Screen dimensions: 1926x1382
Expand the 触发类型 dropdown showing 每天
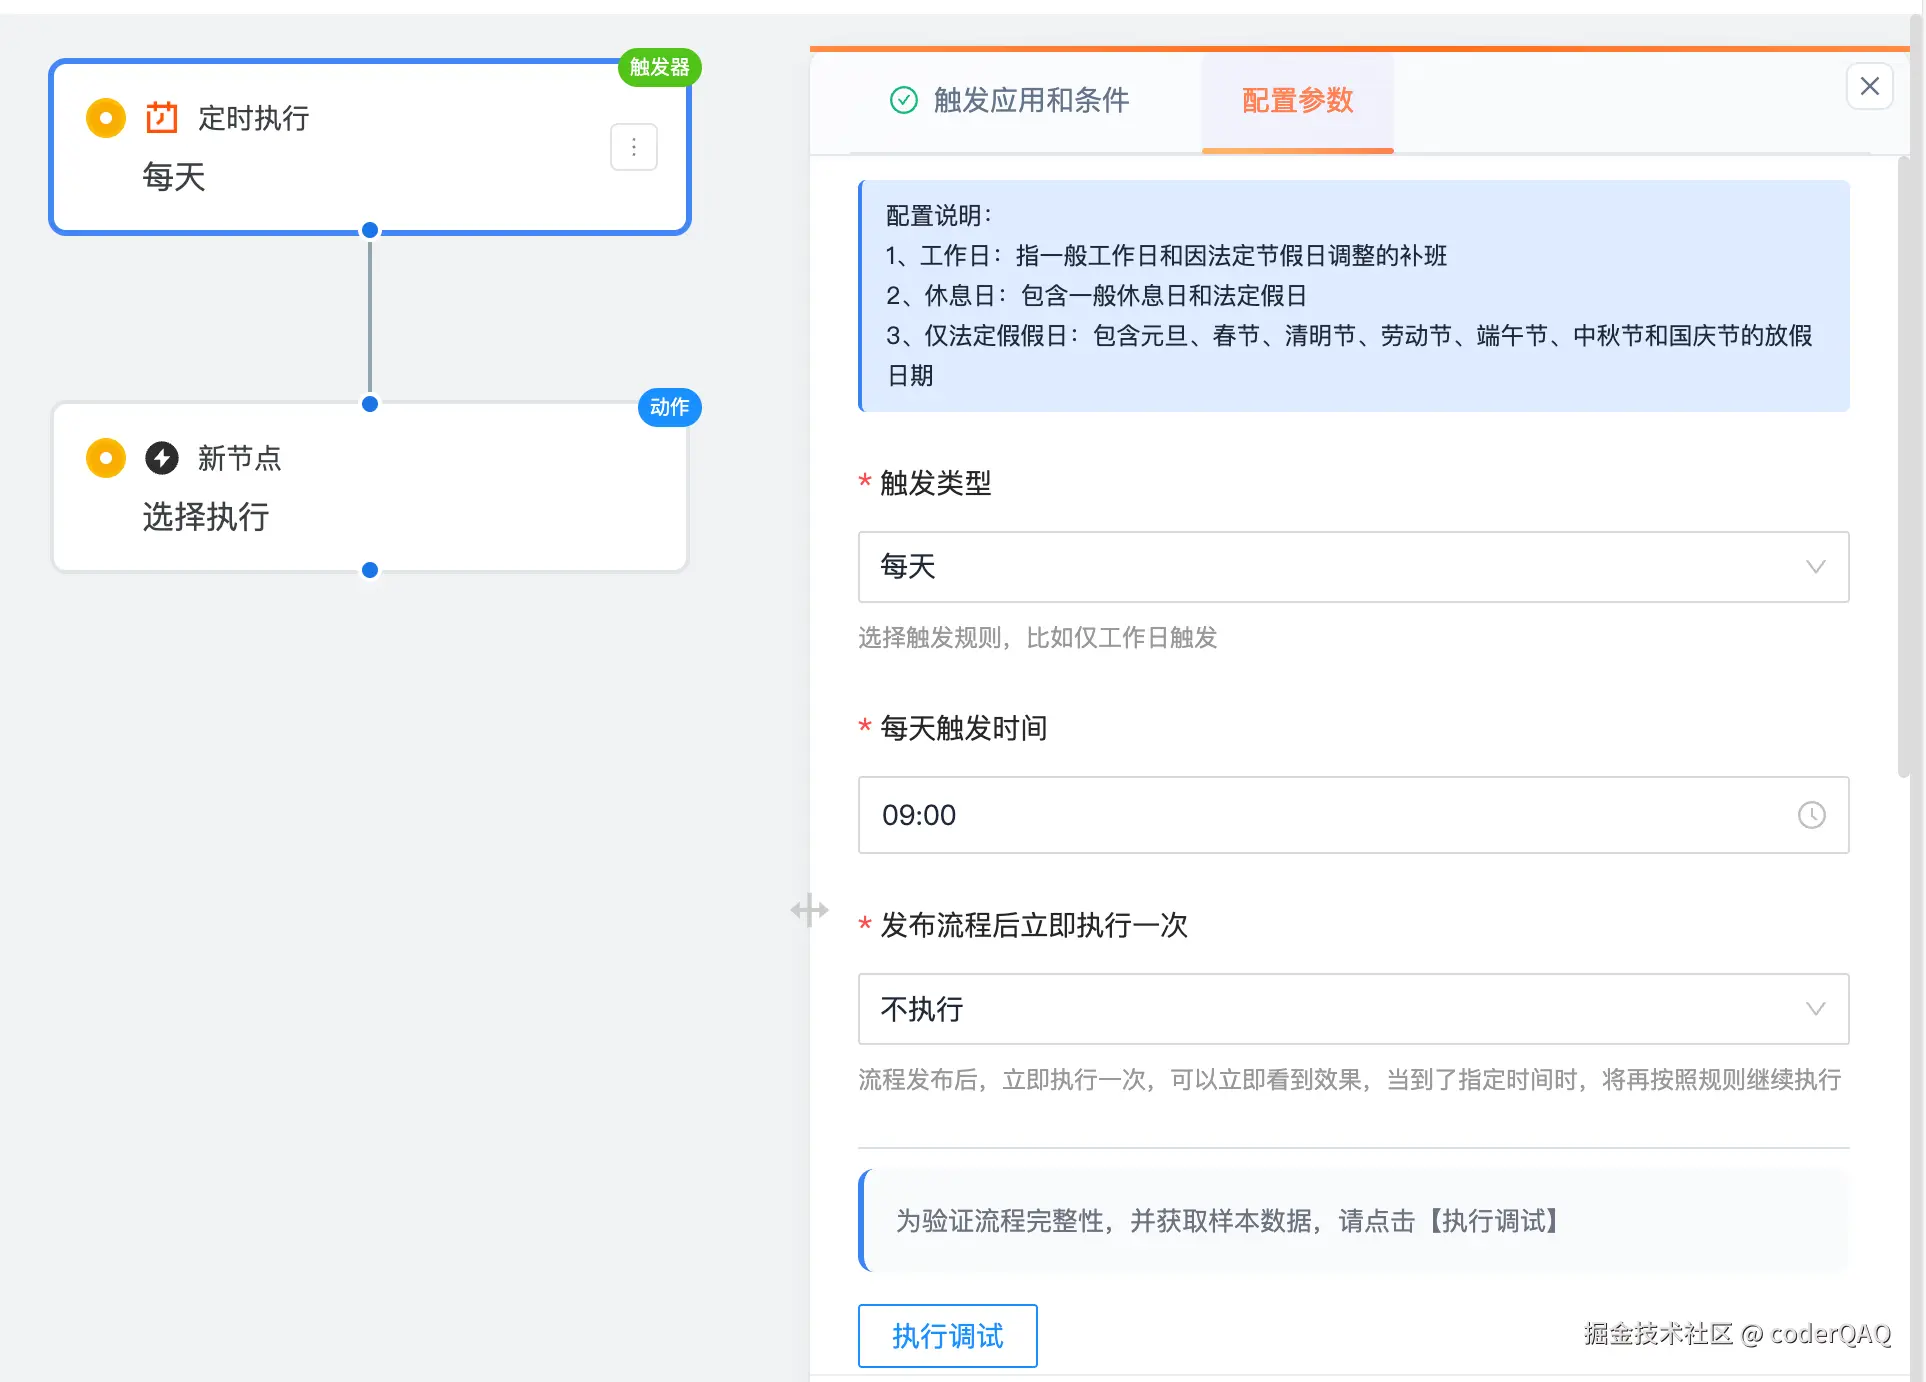click(1352, 567)
